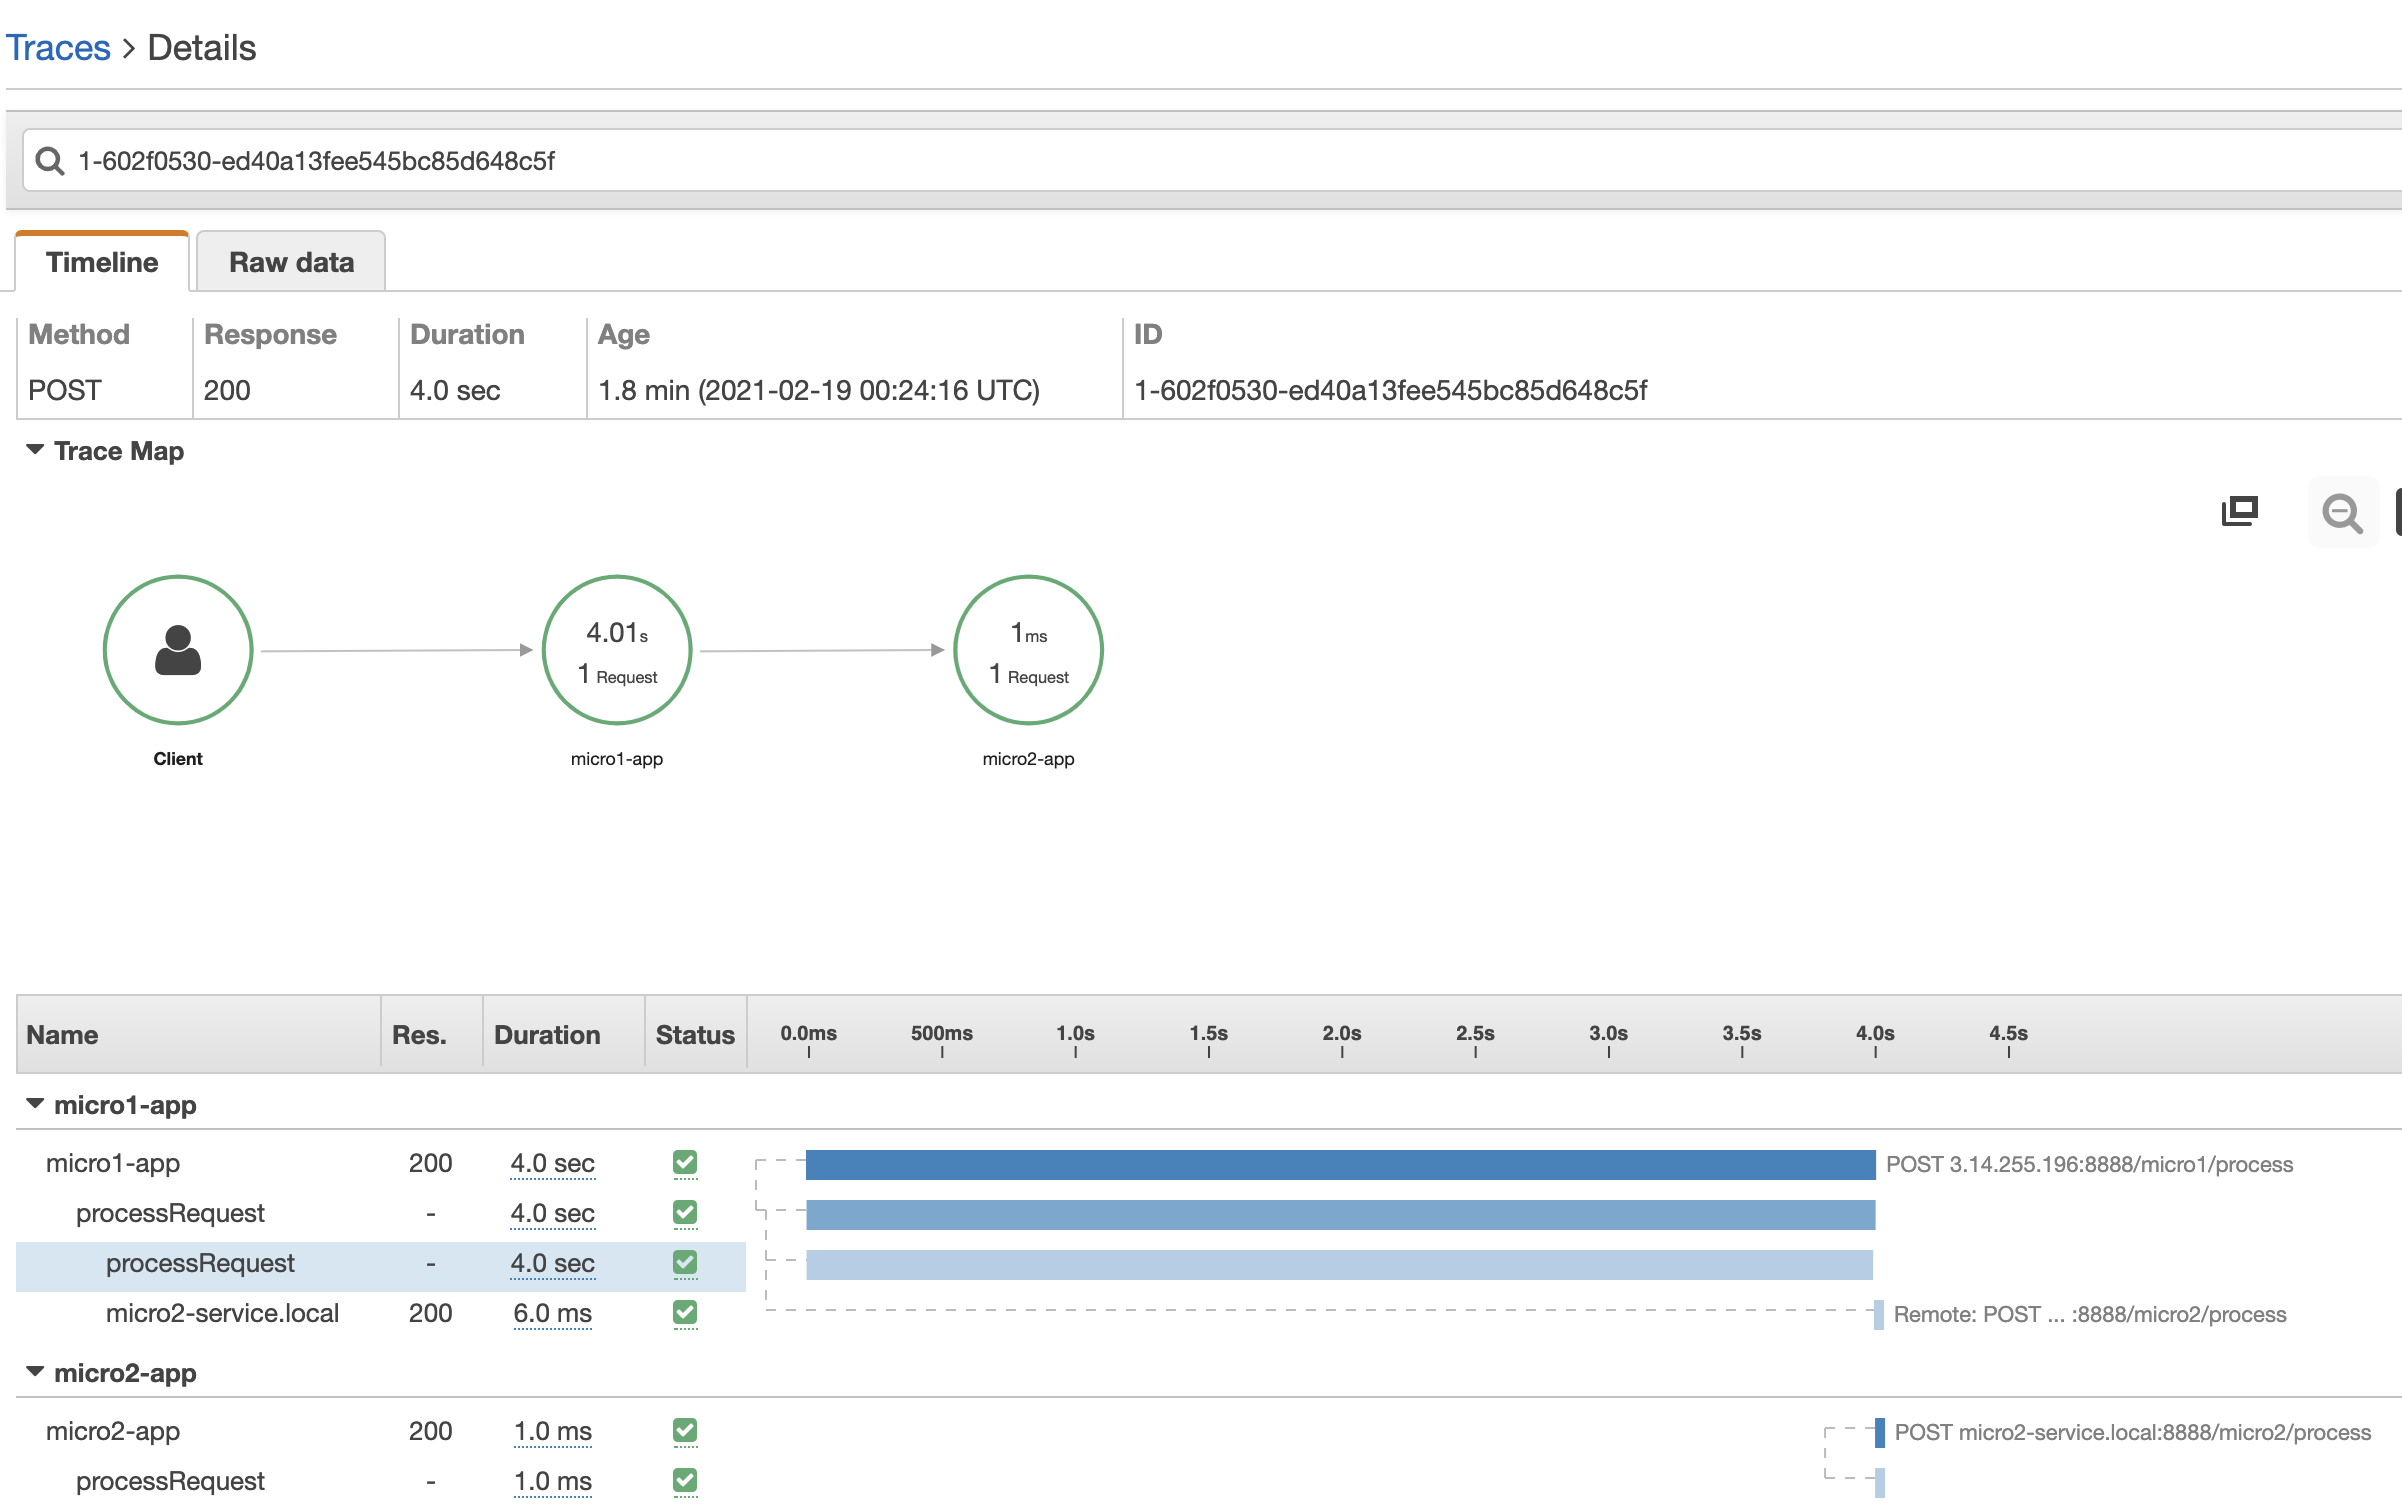Click the zoom out magnifier icon
This screenshot has width=2402, height=1508.
click(x=2341, y=514)
